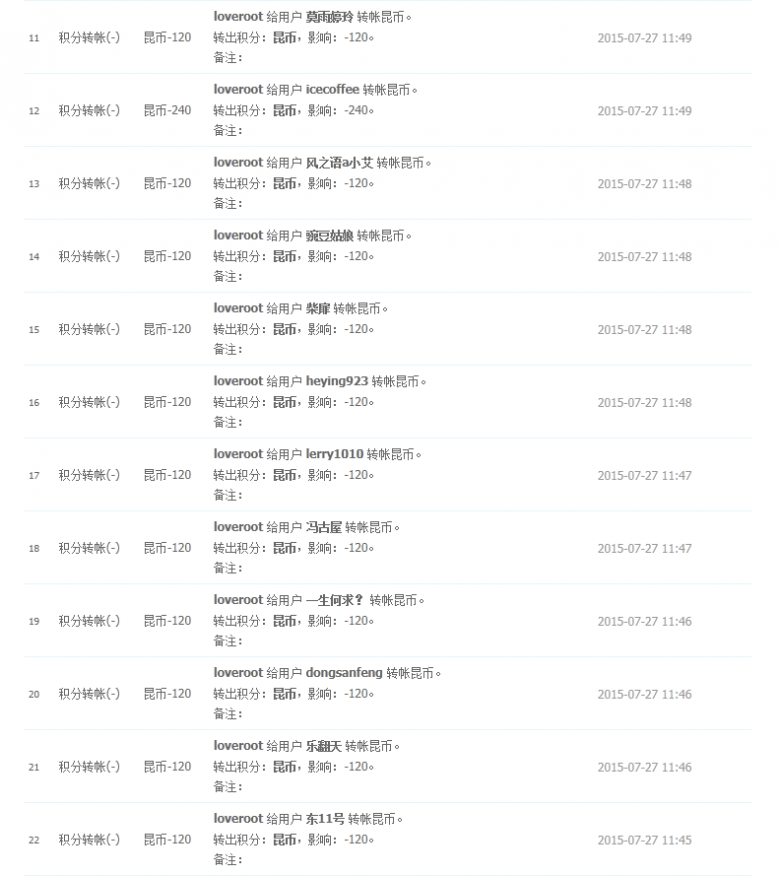The height and width of the screenshot is (876, 780).
Task: Open user 一生何求? link
Action: (x=335, y=600)
